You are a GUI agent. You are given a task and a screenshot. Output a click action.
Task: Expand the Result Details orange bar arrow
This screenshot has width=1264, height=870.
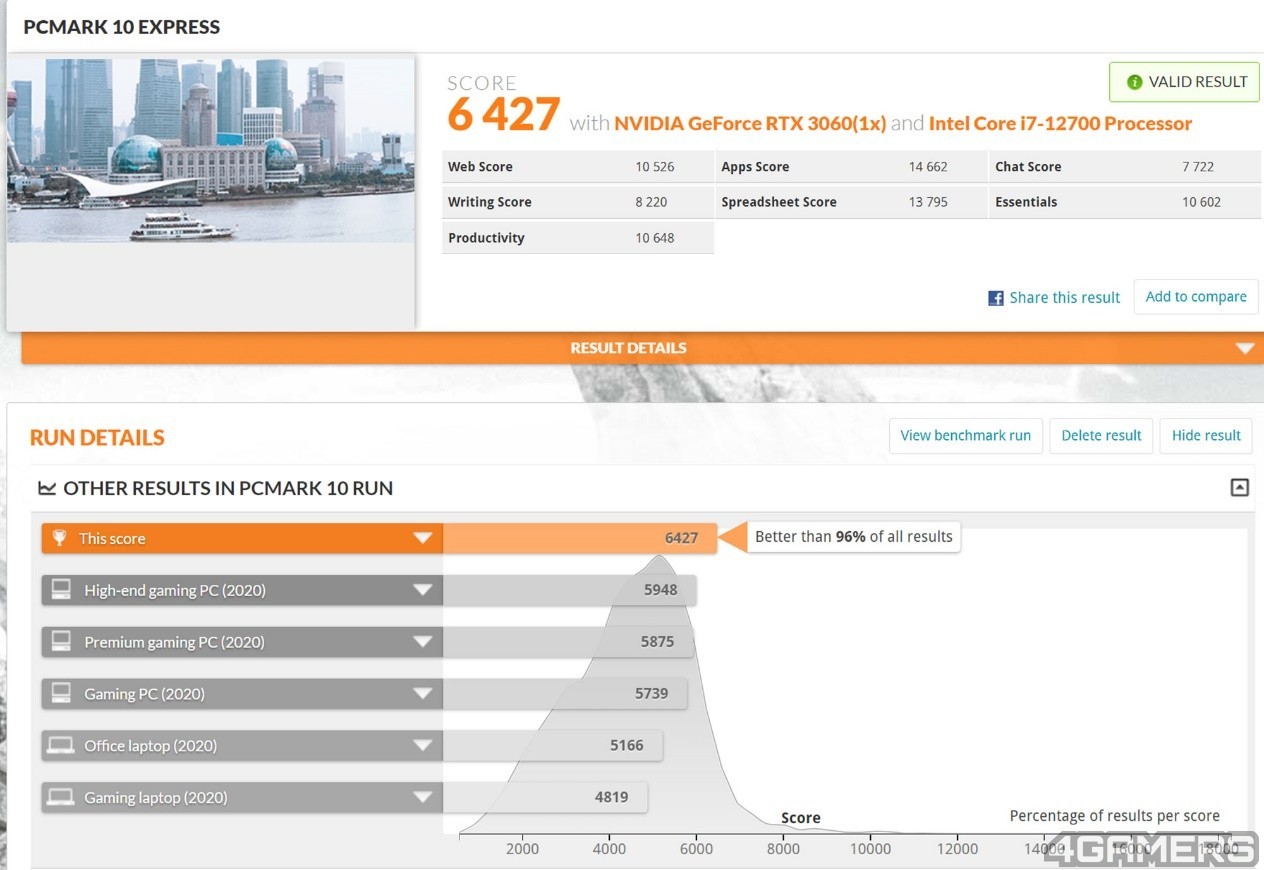point(1245,349)
